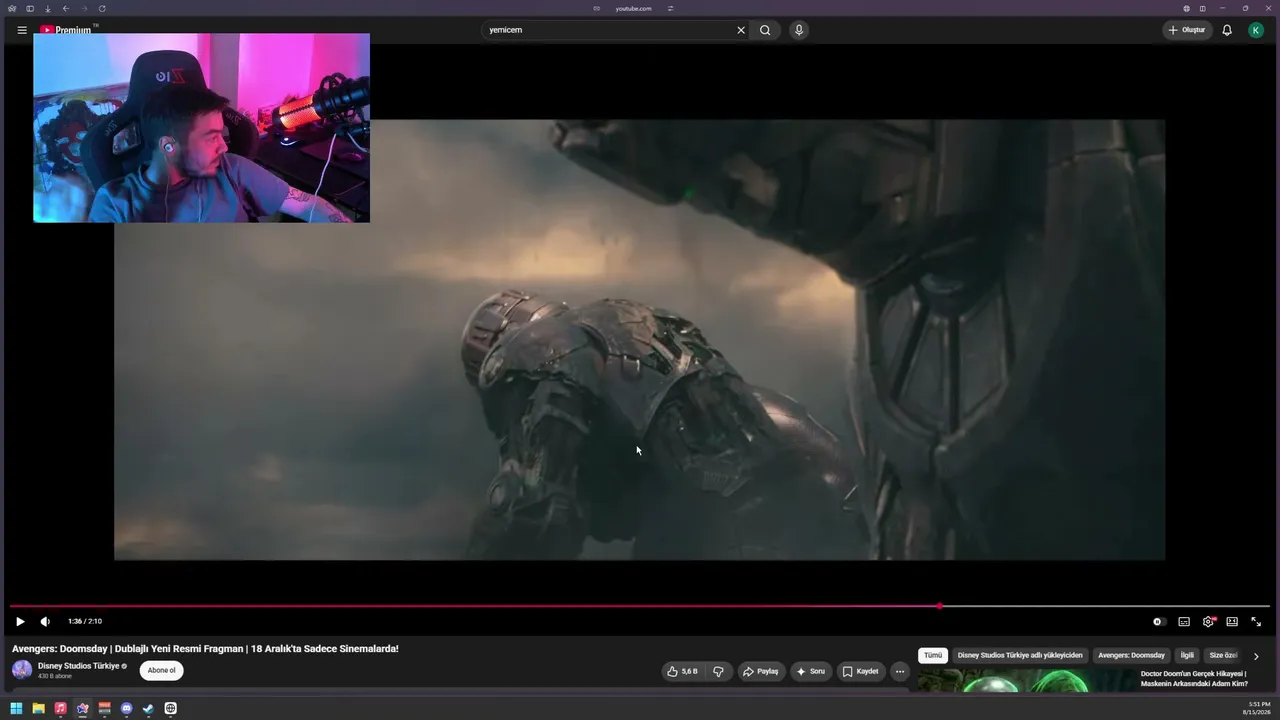This screenshot has height=720, width=1280.
Task: Subscribe with the Abone ol button
Action: click(x=162, y=670)
